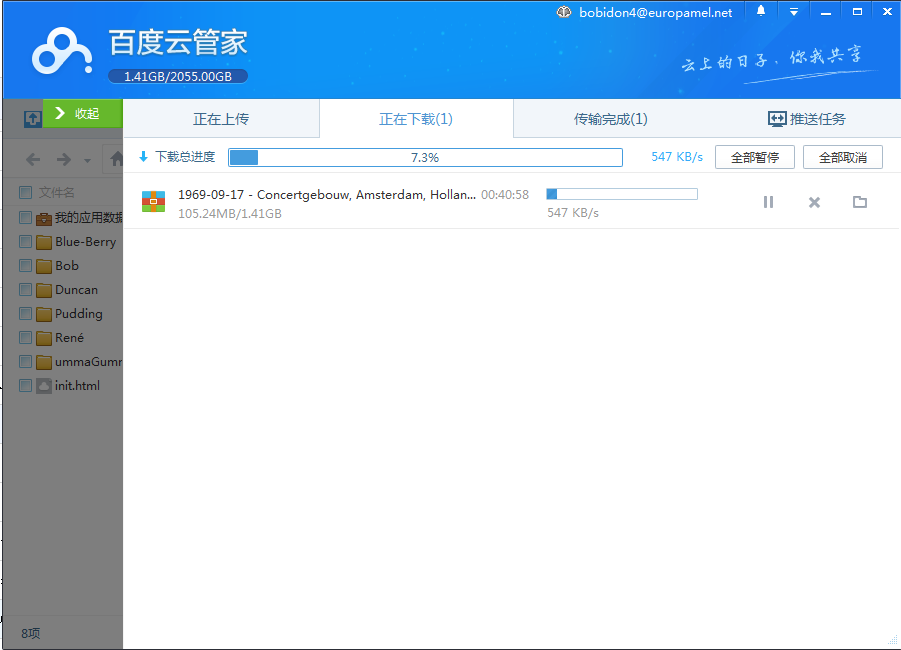This screenshot has width=901, height=650.
Task: Click the back arrow in file browser
Action: 33,160
